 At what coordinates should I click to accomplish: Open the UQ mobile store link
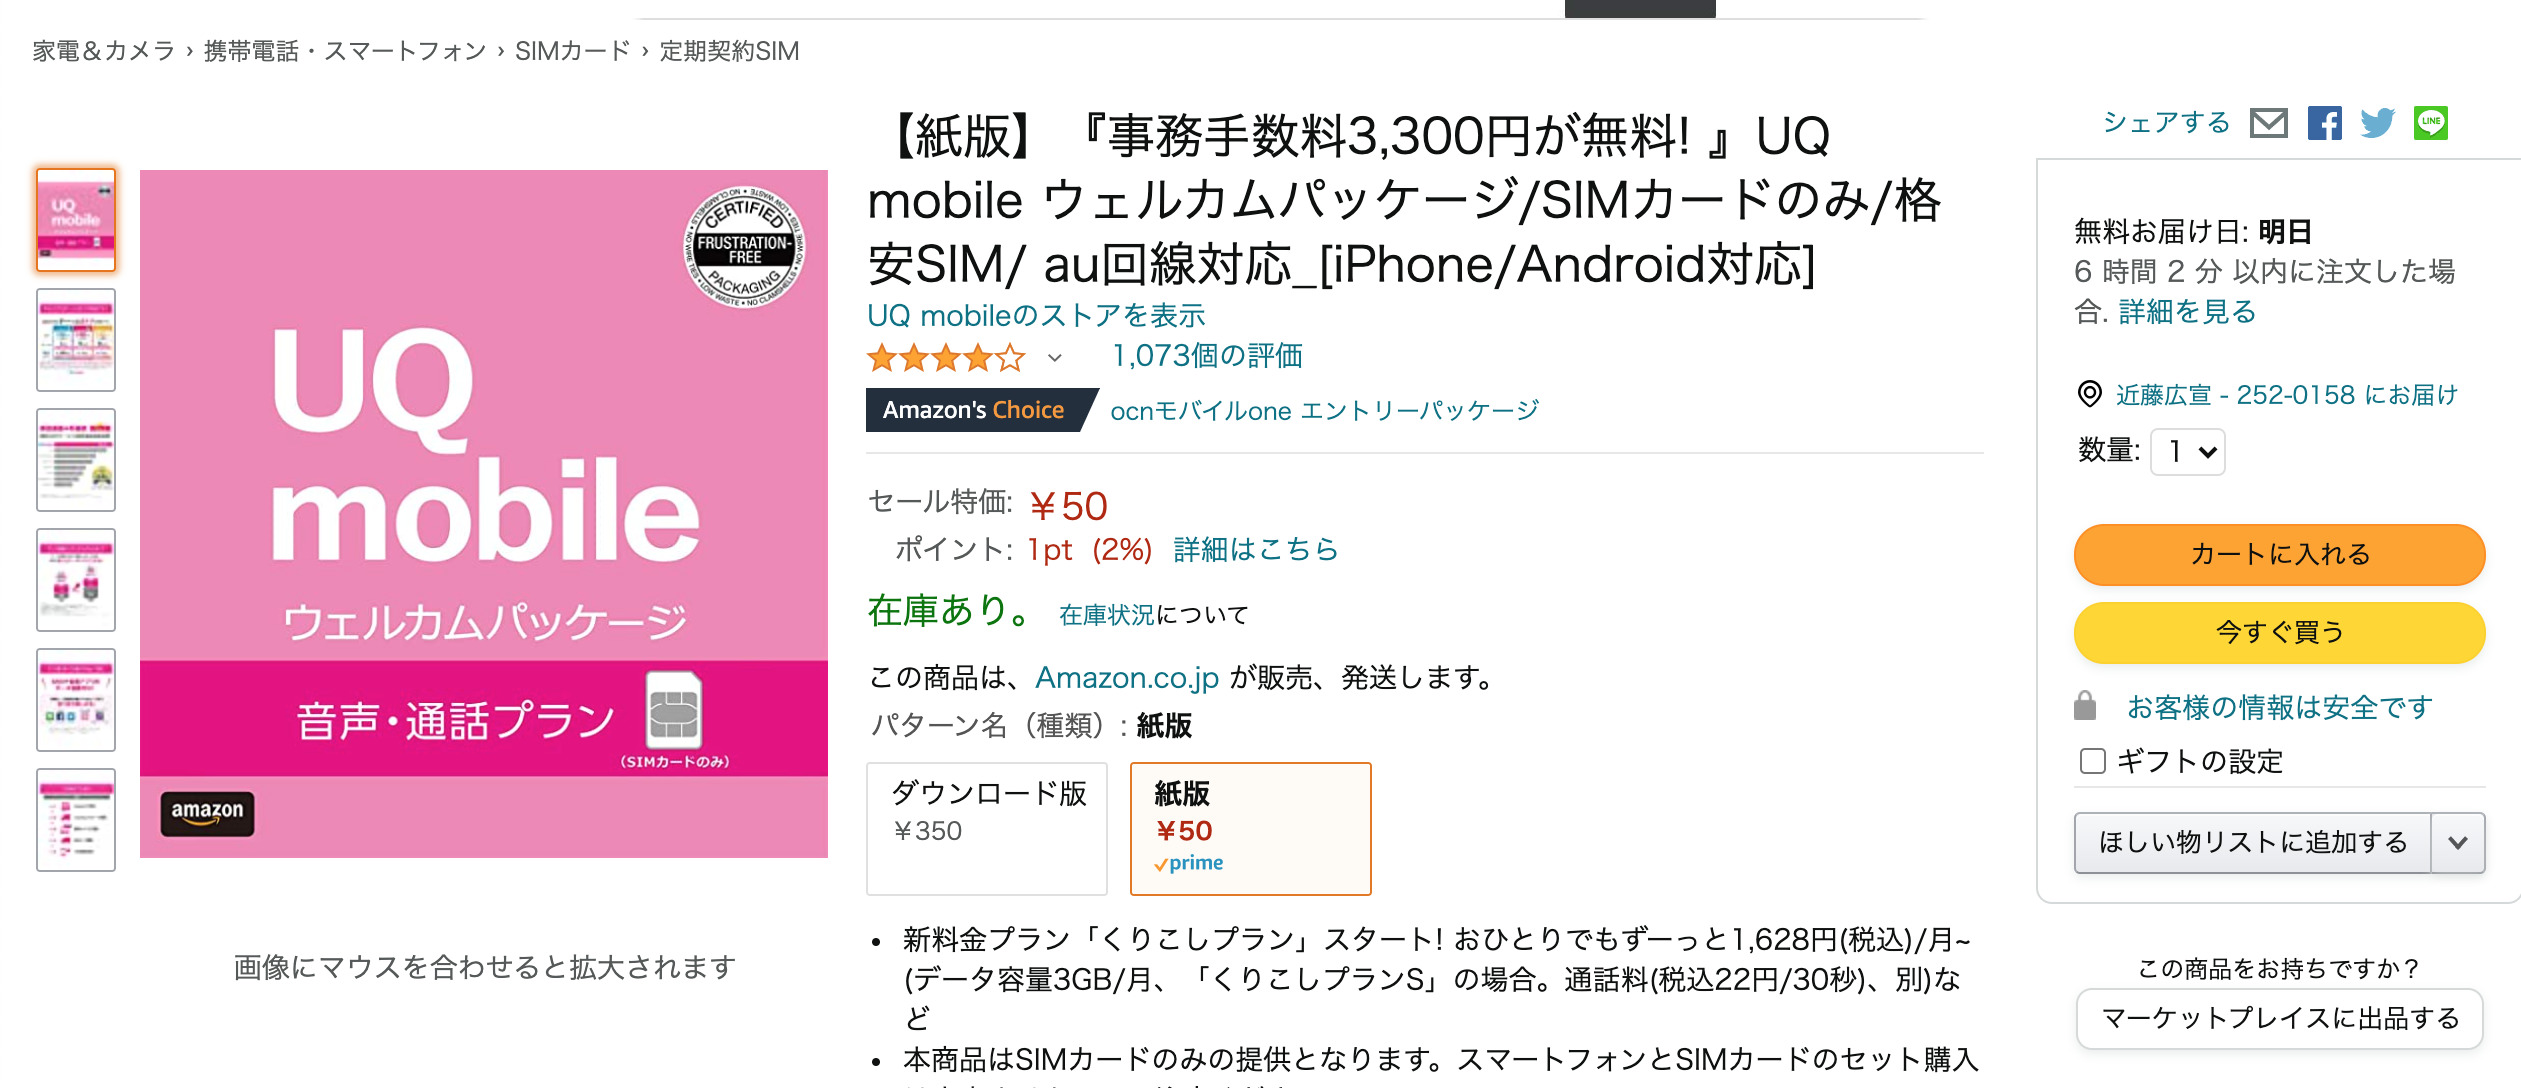pyautogui.click(x=1036, y=315)
